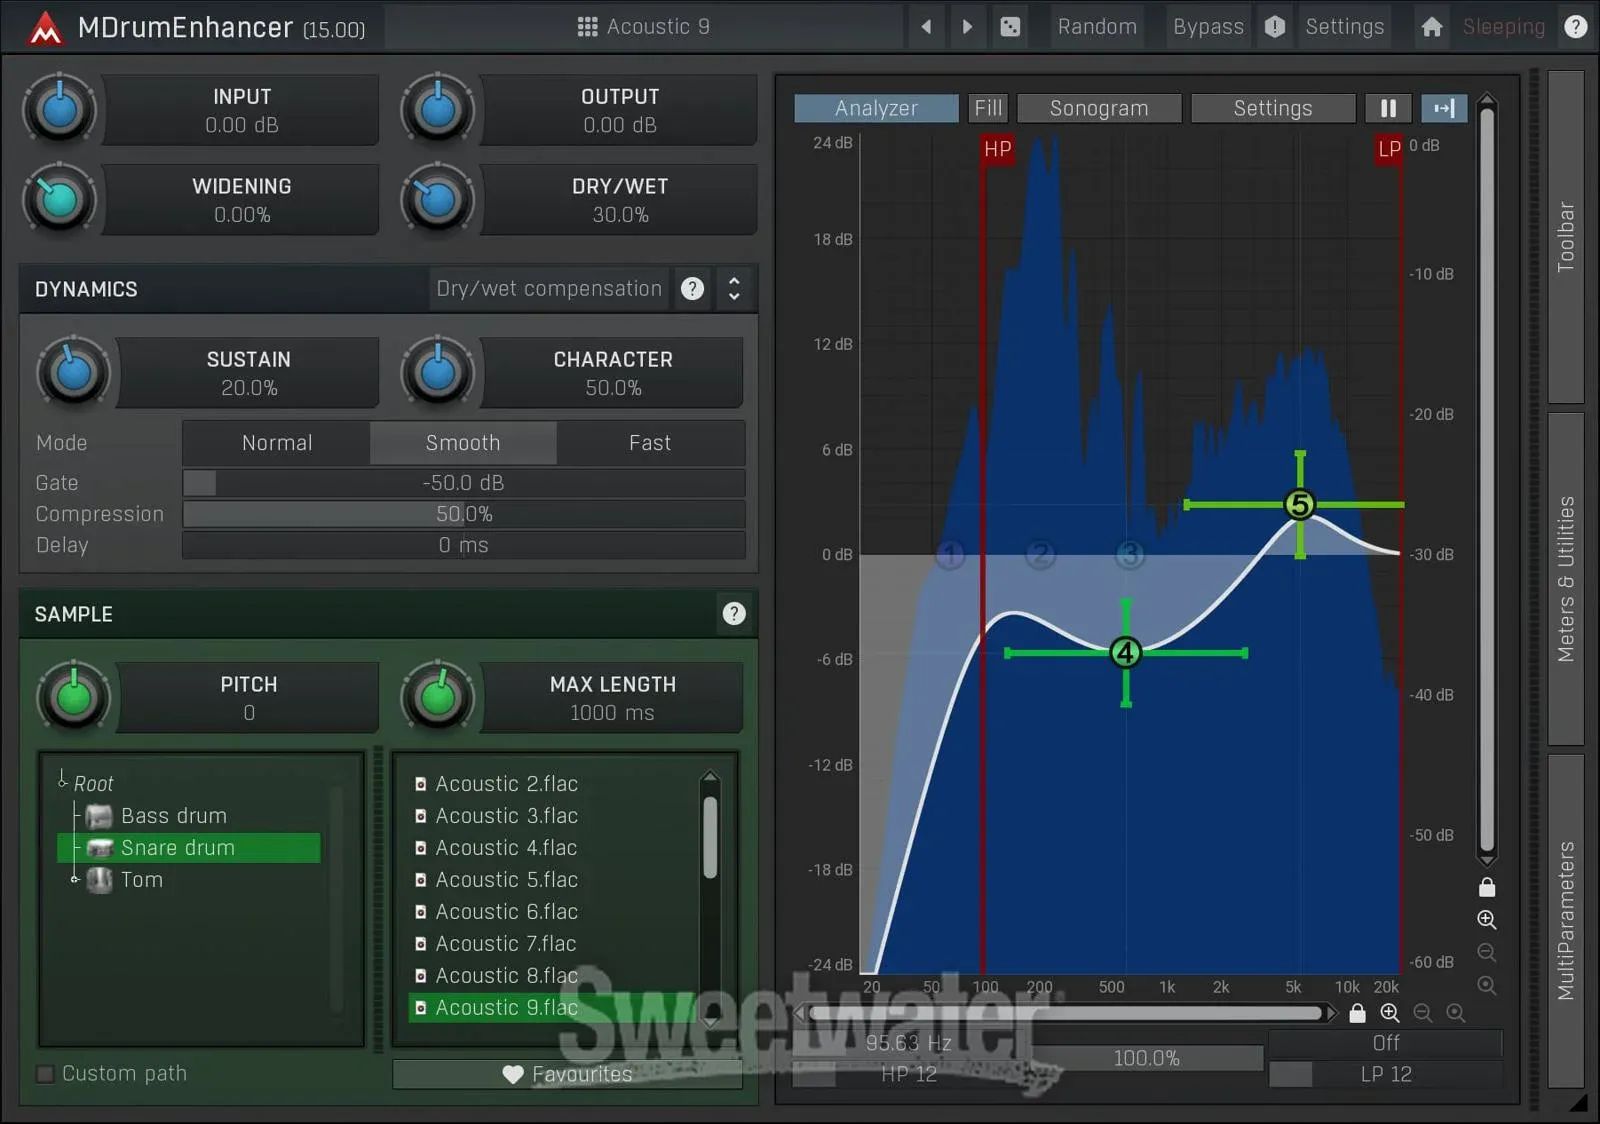Select EQ band 4 node
Image resolution: width=1600 pixels, height=1124 pixels.
(1126, 653)
